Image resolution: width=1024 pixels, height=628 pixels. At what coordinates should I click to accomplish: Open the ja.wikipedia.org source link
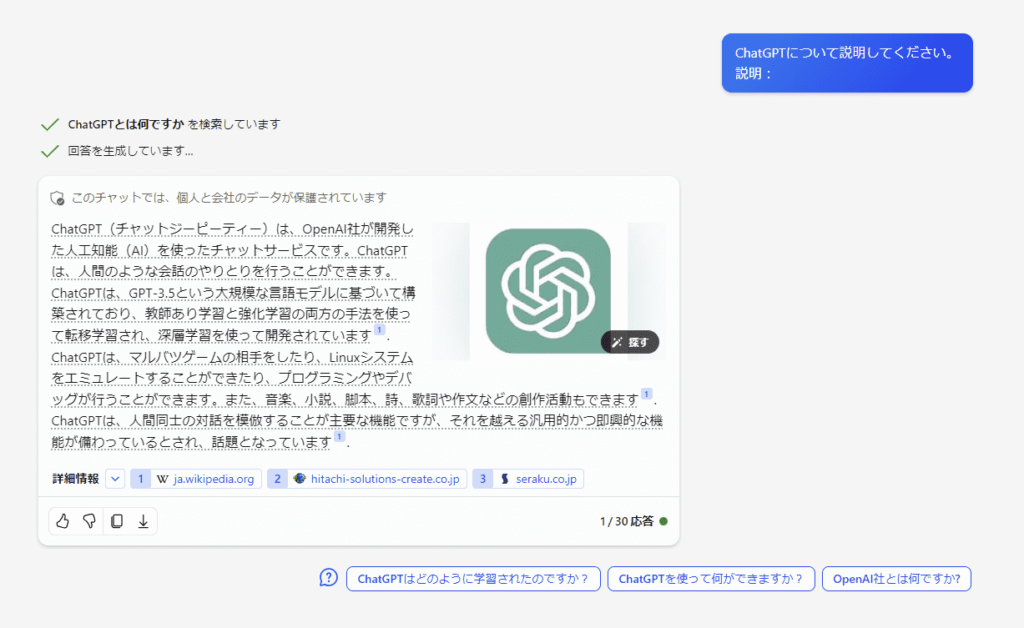pyautogui.click(x=197, y=479)
